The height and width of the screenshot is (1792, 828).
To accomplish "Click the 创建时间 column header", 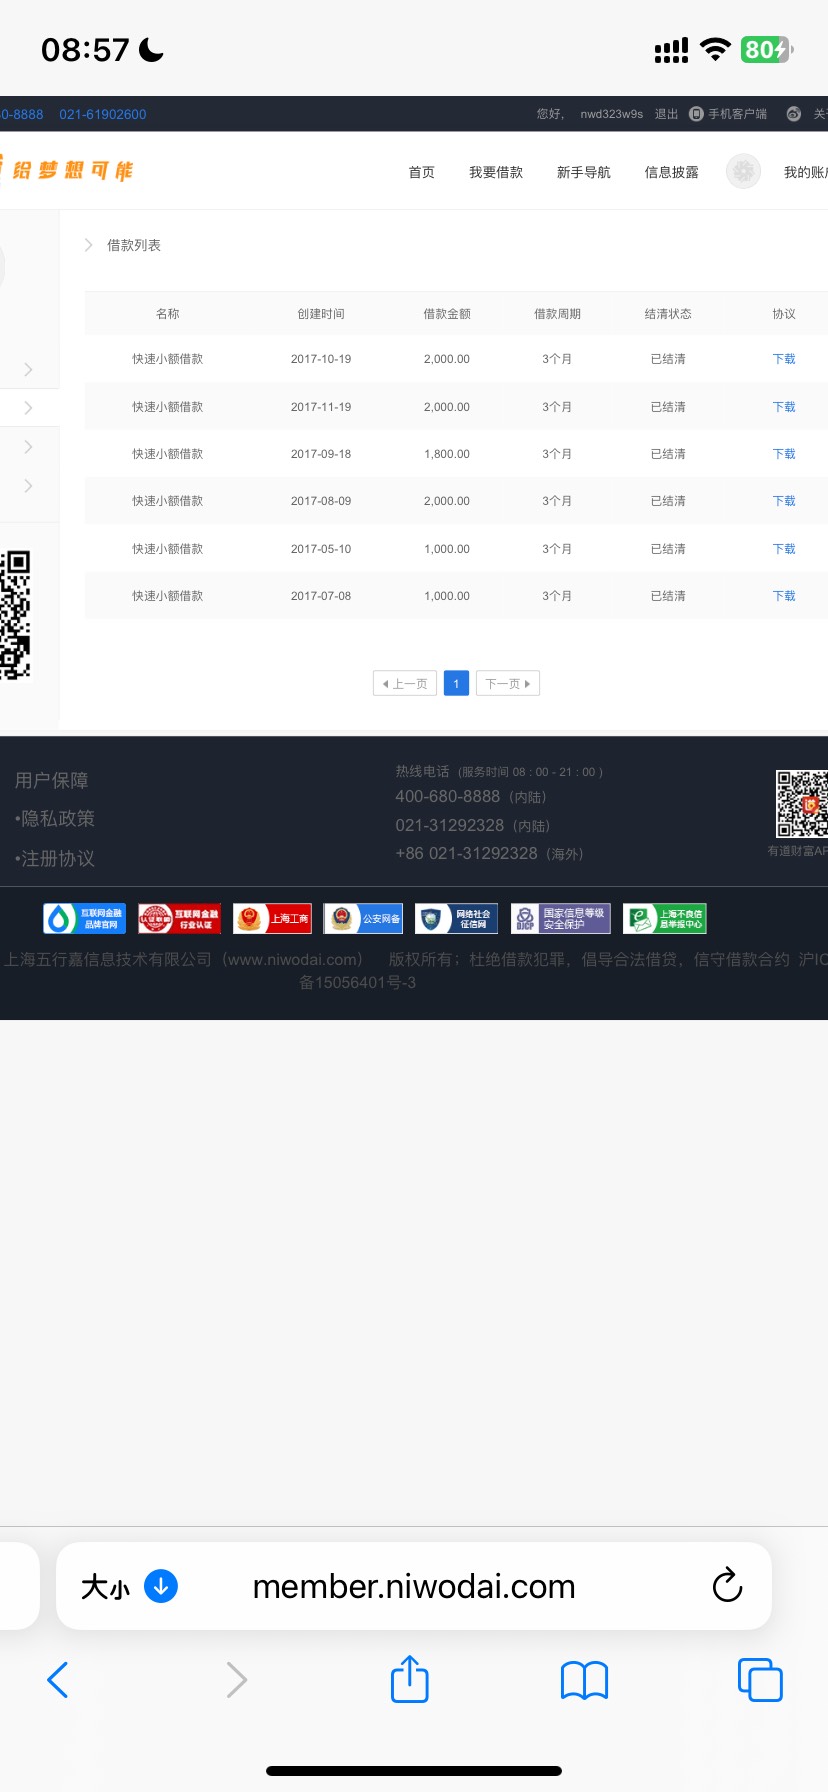I will (321, 314).
